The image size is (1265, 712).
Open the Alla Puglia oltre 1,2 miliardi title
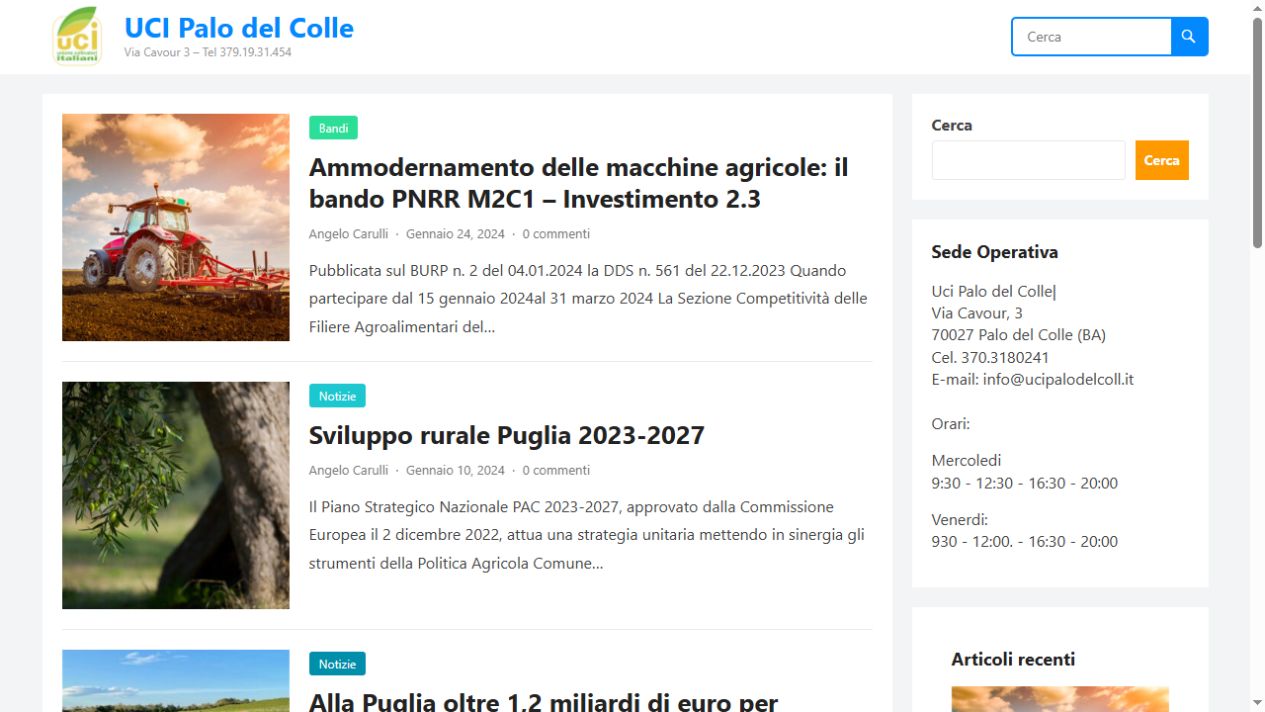tap(543, 700)
